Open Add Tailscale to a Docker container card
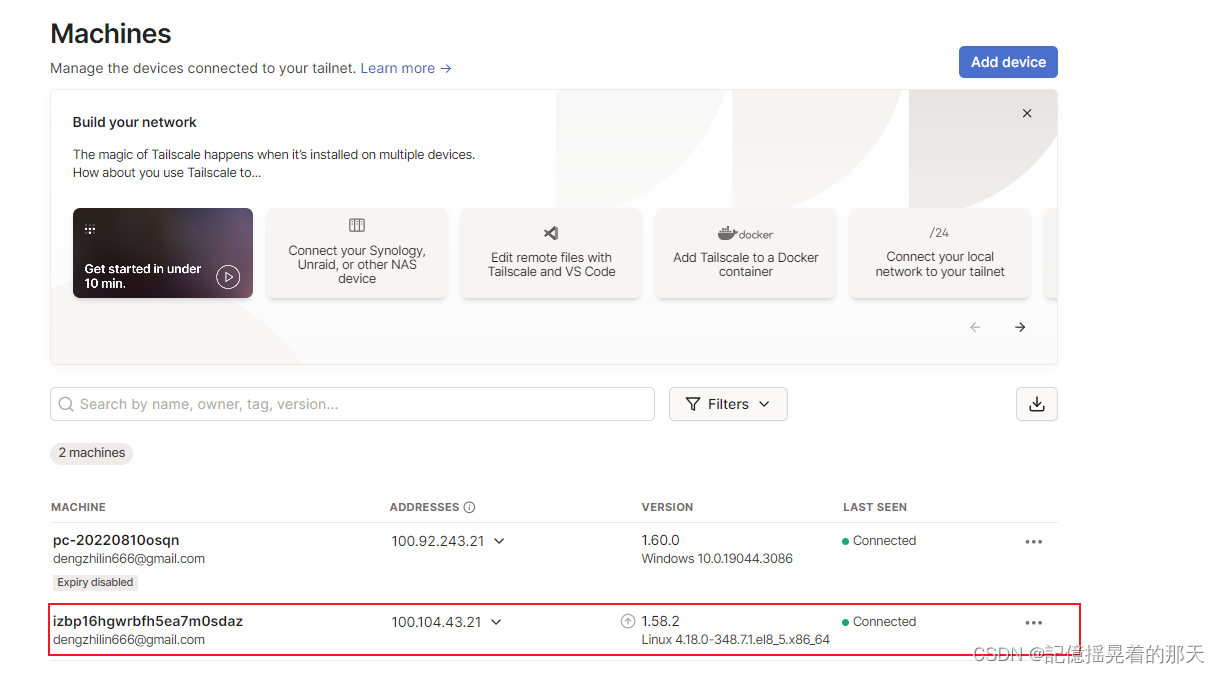1220x673 pixels. 746,253
